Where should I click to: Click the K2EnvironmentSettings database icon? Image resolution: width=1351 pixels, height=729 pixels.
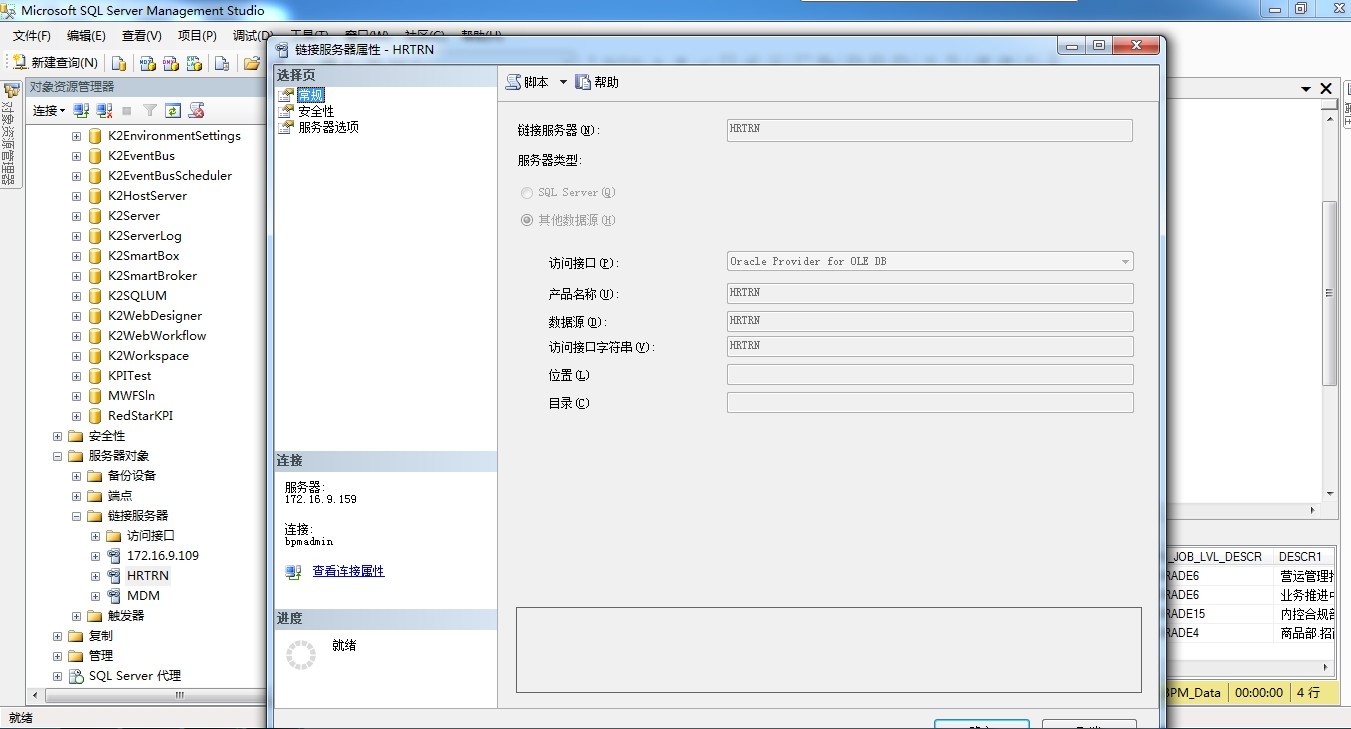95,136
